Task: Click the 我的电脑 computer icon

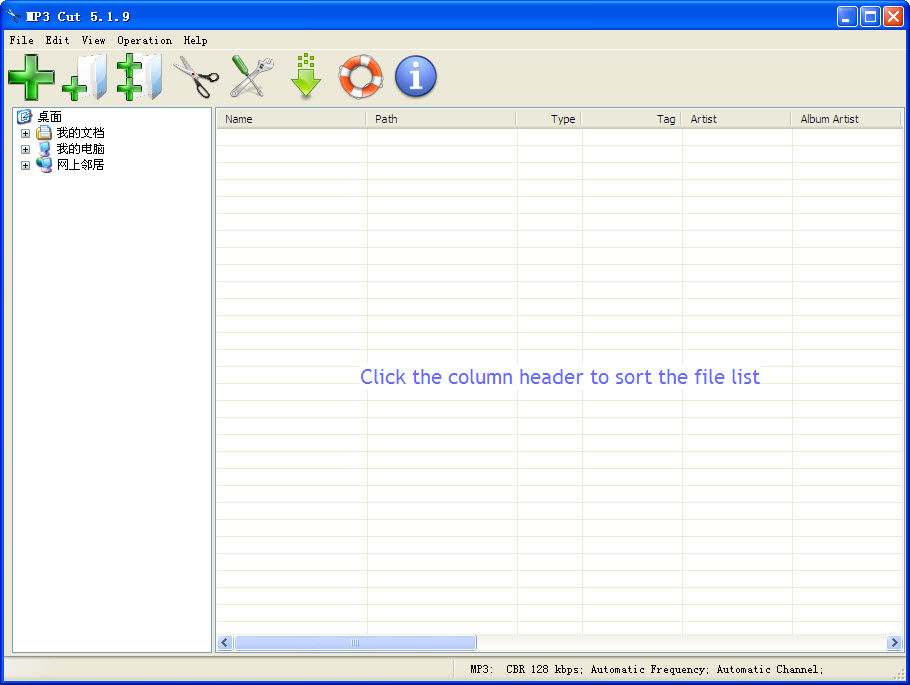Action: point(44,149)
